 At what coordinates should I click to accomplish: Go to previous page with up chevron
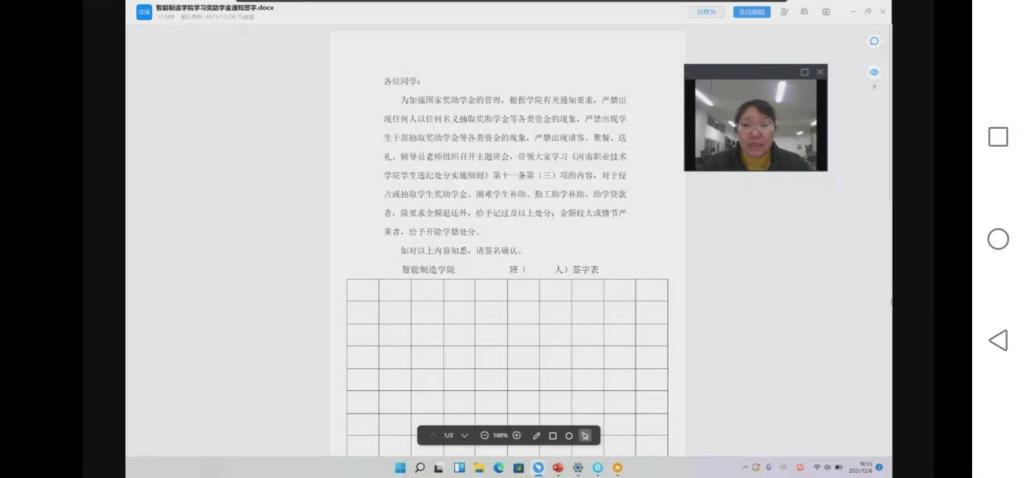433,436
